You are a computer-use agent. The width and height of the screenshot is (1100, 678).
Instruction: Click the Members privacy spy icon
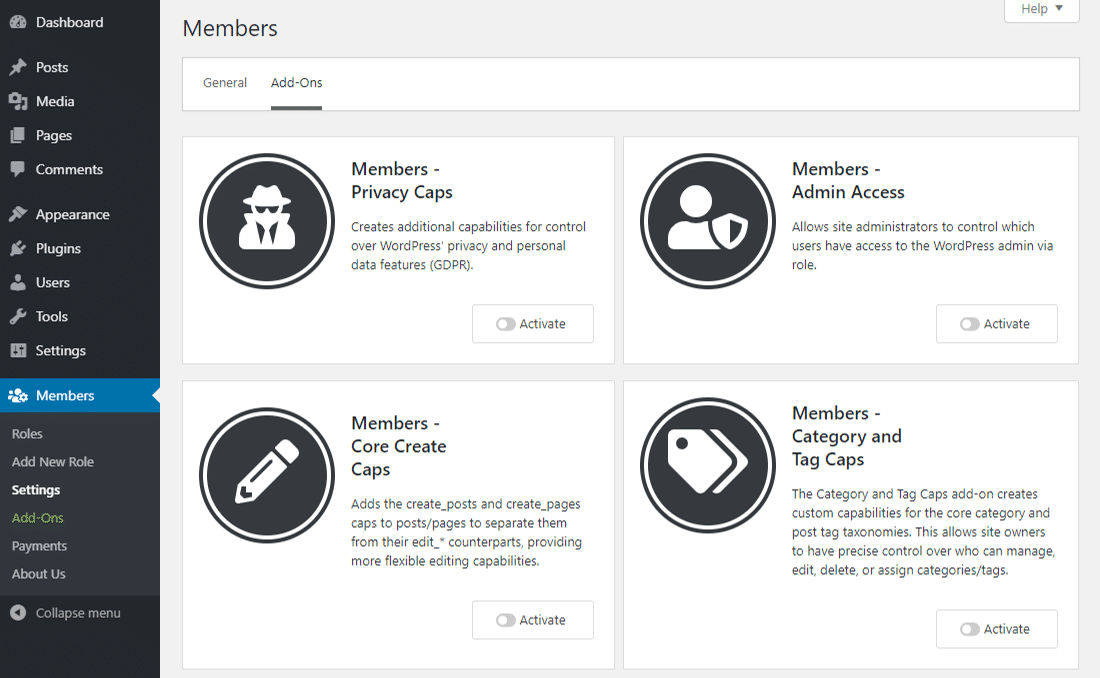267,221
